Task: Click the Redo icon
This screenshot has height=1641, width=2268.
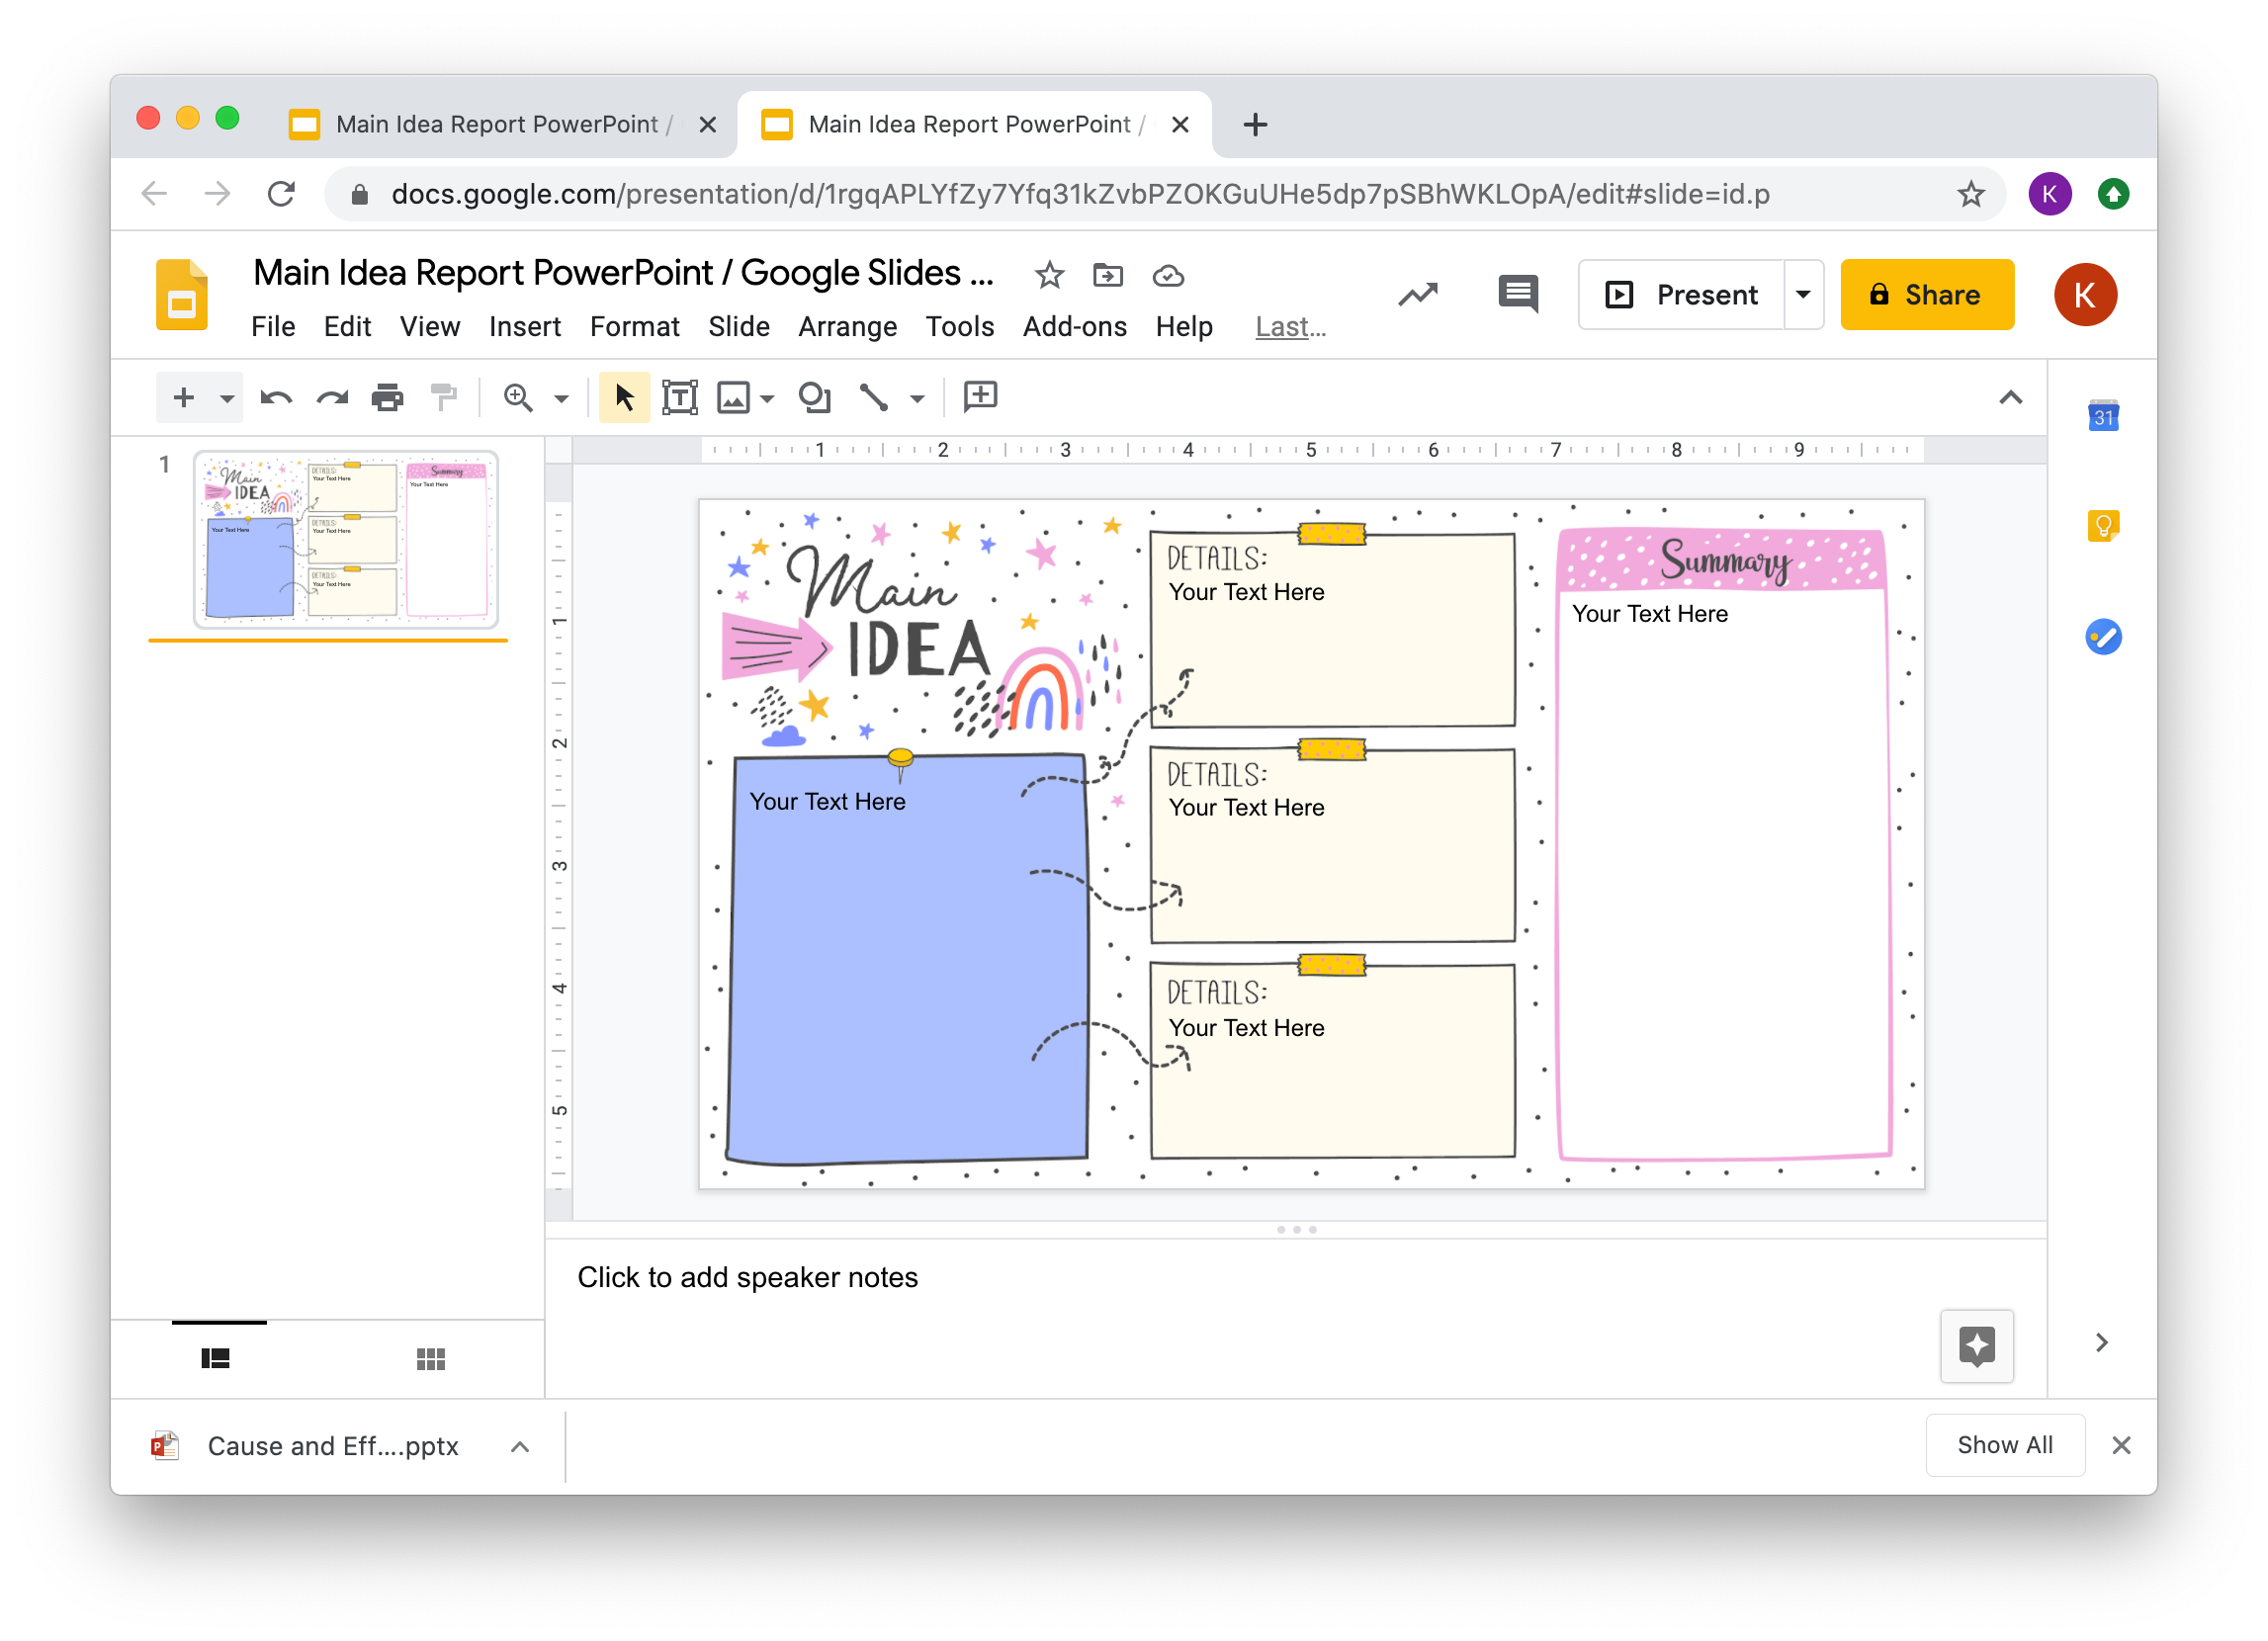Action: (x=331, y=397)
